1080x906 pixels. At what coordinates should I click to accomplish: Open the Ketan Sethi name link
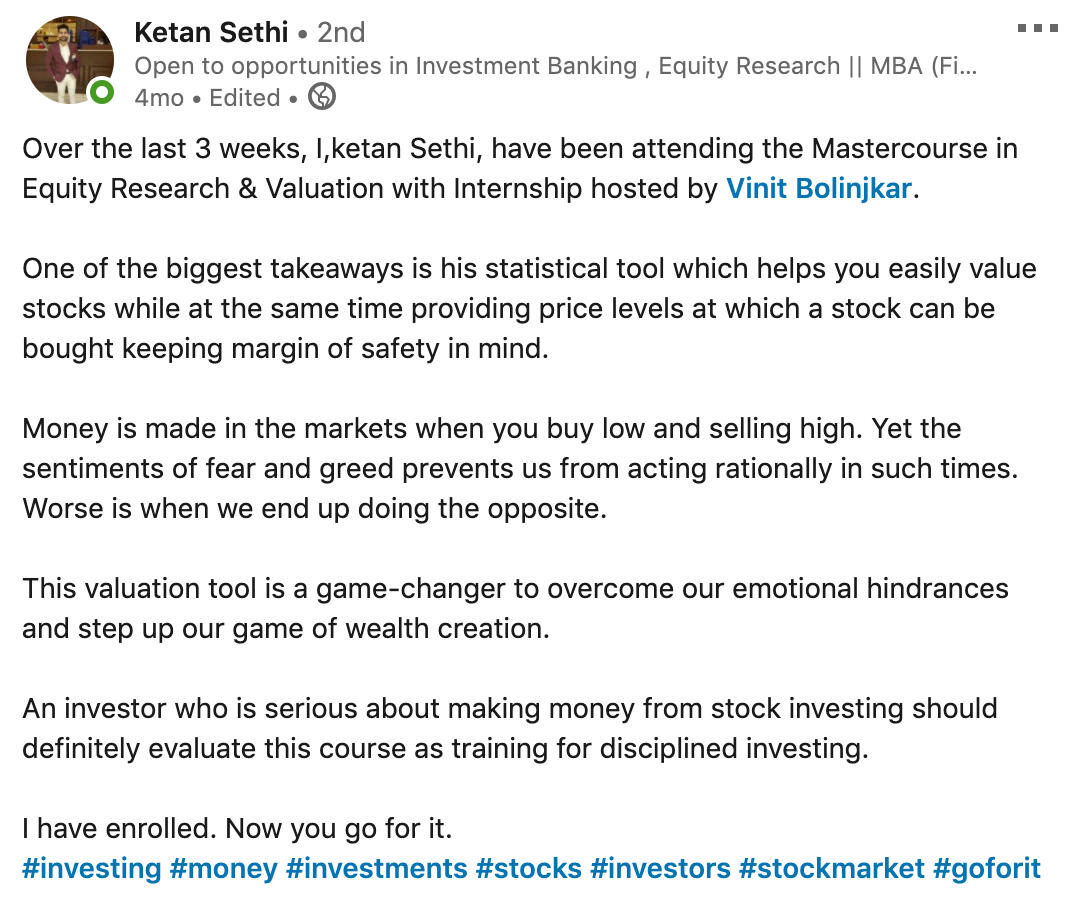tap(212, 32)
